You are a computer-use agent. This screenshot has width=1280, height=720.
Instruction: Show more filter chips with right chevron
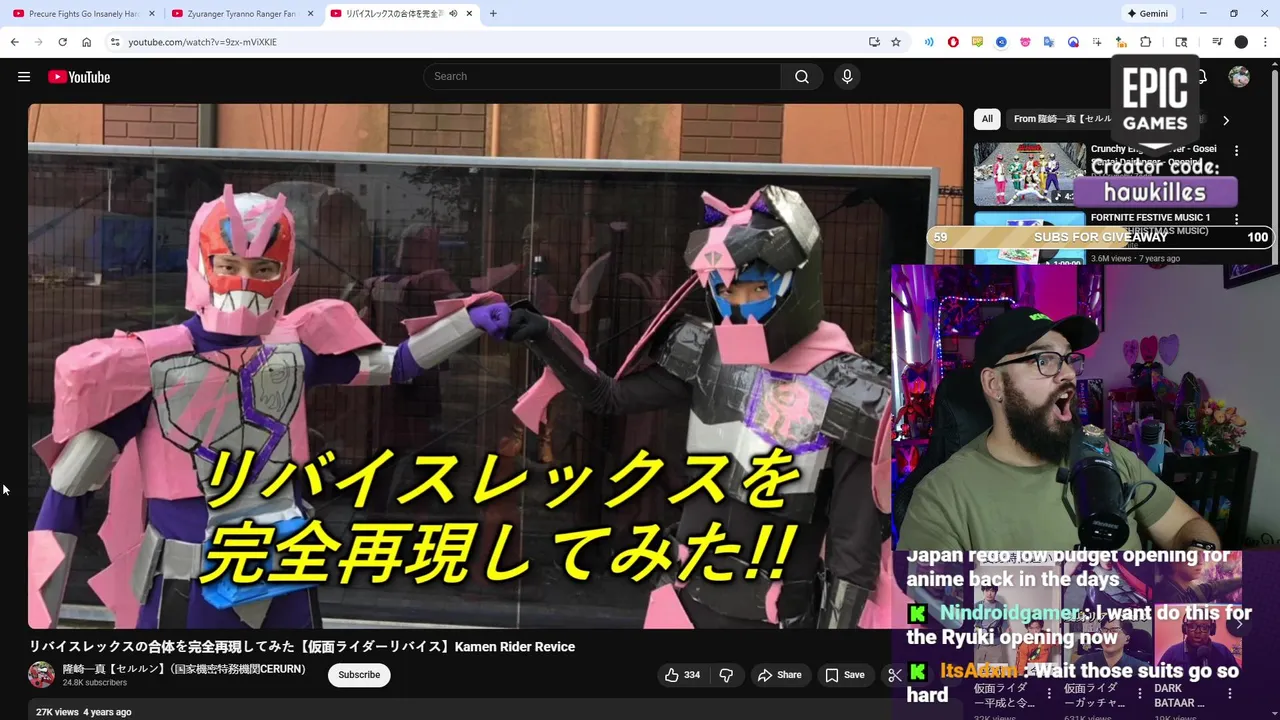click(1226, 120)
